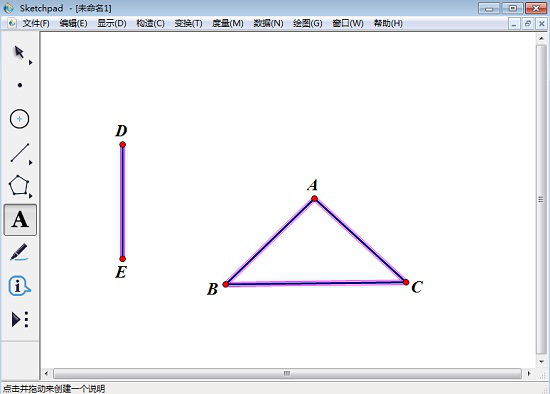Image resolution: width=550 pixels, height=394 pixels.
Task: Restore the inner document window
Action: [528, 24]
